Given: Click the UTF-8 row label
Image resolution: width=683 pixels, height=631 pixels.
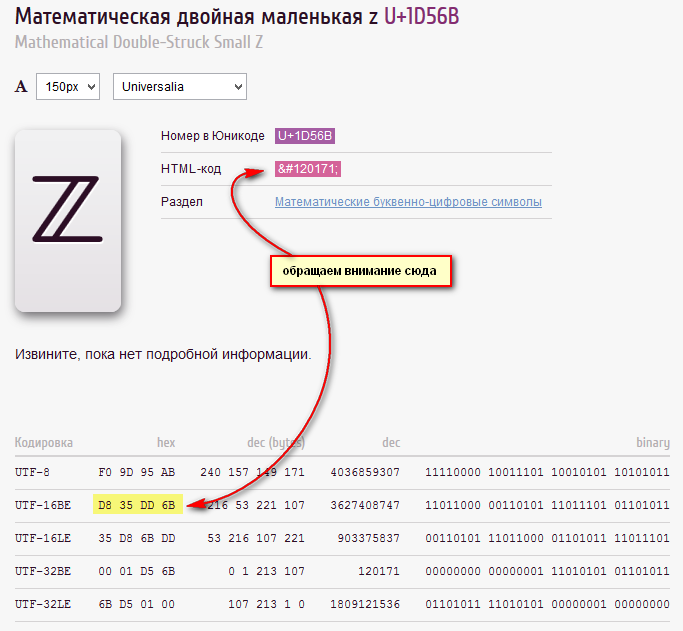Looking at the screenshot, I should tap(32, 472).
